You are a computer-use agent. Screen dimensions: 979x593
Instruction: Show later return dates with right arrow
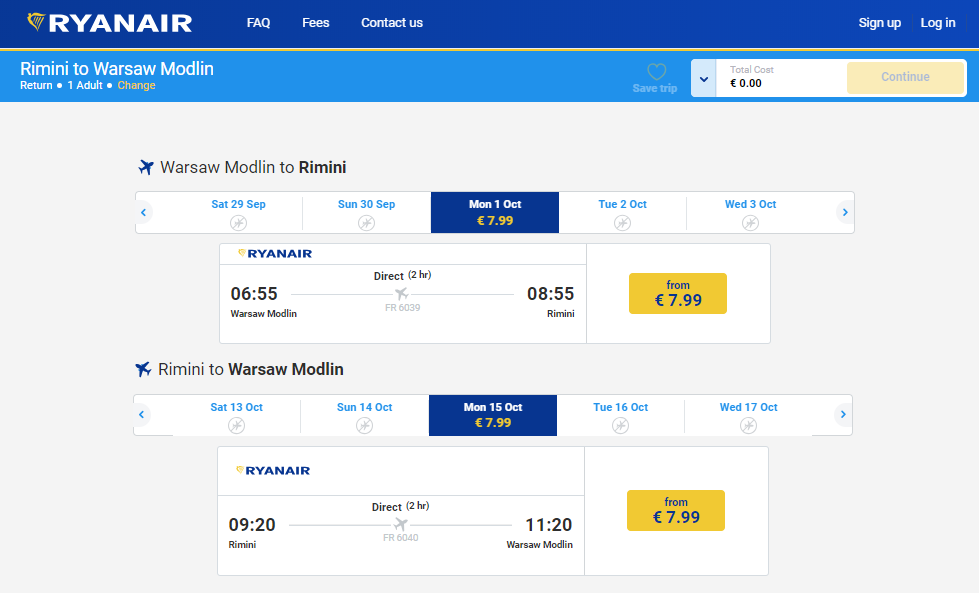tap(843, 414)
